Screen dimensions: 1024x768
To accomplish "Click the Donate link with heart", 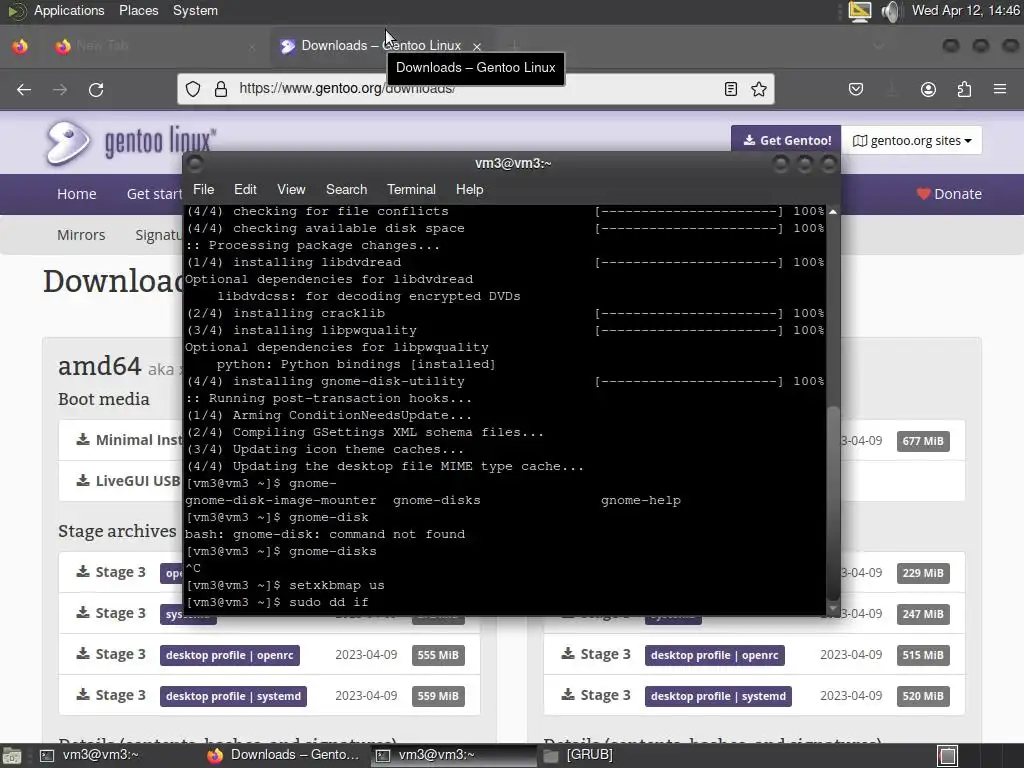I will pos(949,194).
